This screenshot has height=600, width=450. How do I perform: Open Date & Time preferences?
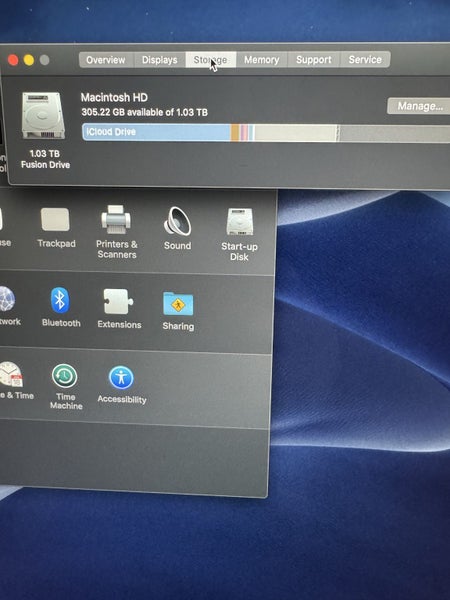tap(15, 381)
